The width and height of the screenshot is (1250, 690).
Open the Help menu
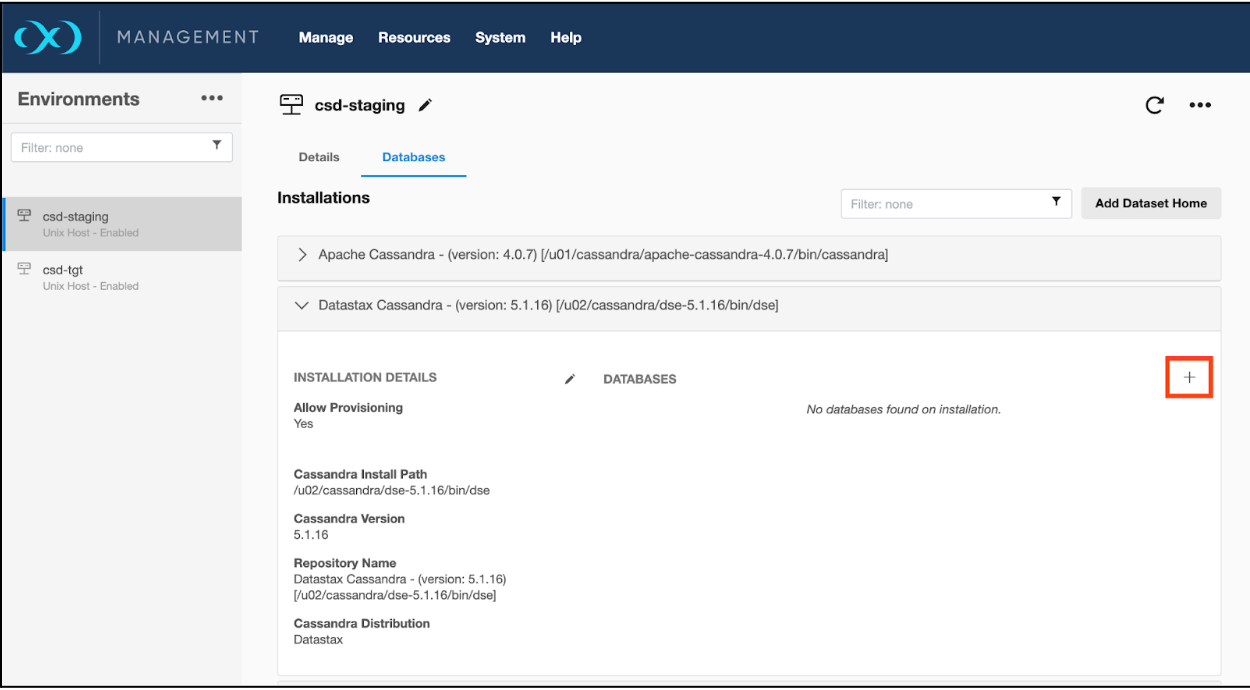click(565, 37)
